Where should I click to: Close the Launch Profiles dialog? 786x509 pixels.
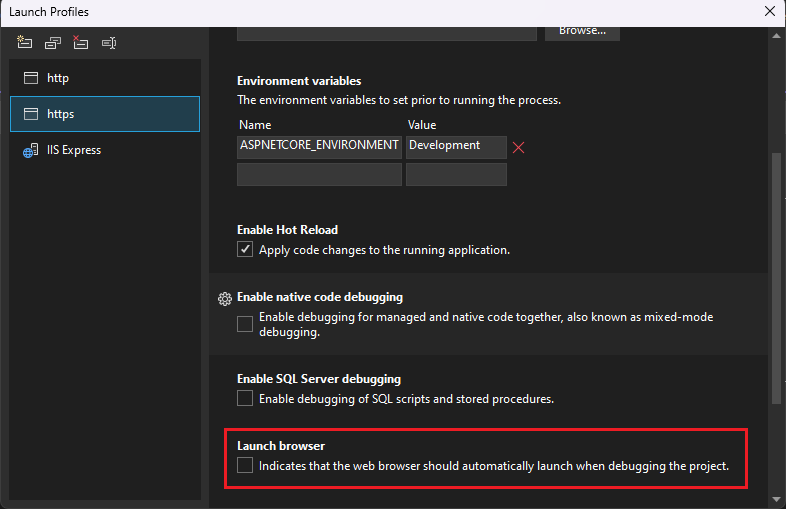pos(768,11)
